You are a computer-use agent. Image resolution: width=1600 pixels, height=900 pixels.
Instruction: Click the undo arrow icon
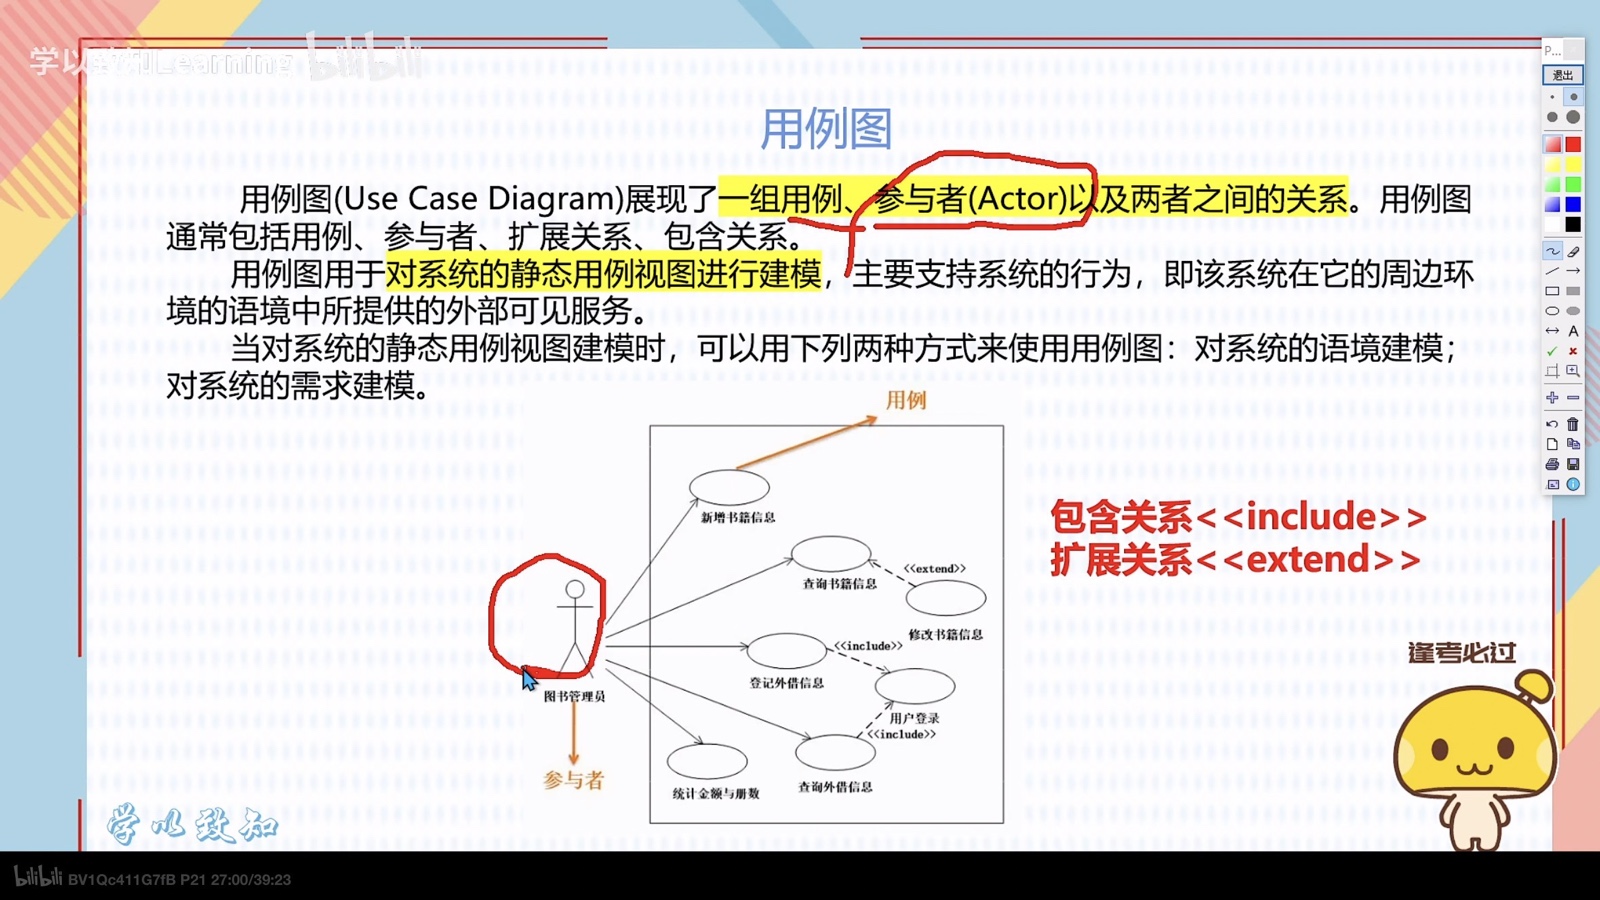[x=1552, y=424]
